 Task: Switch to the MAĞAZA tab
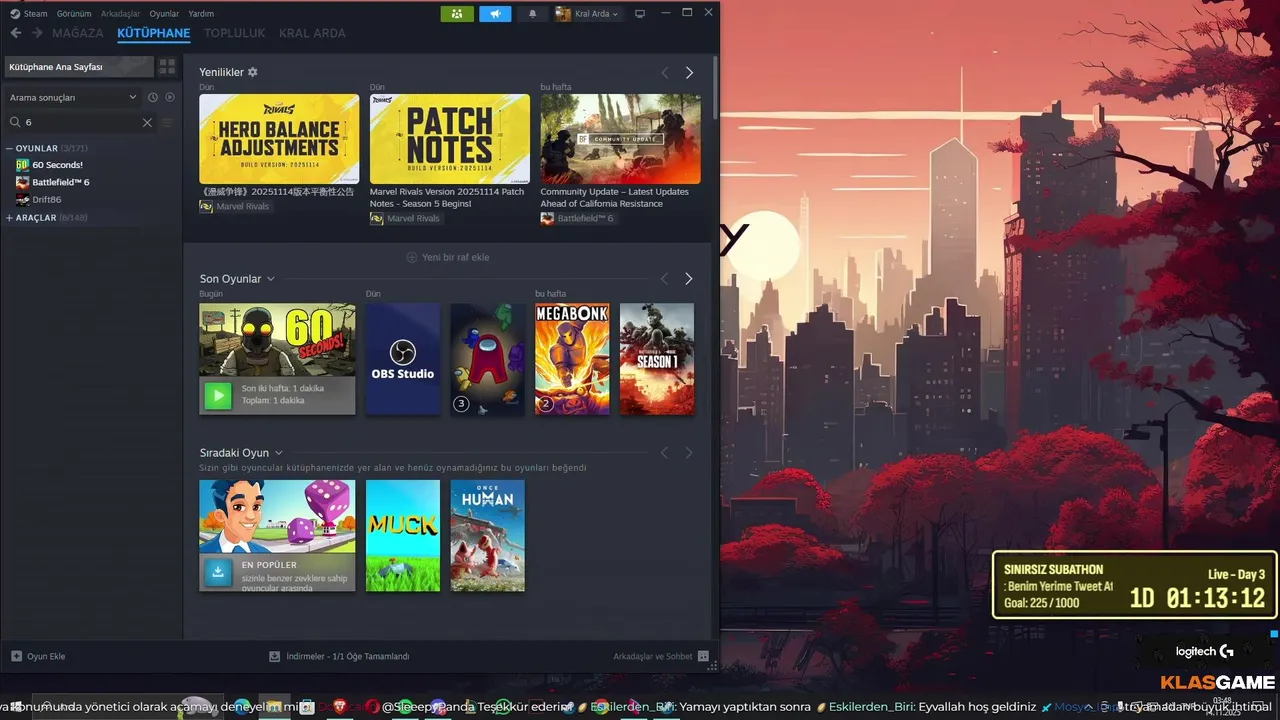click(77, 33)
